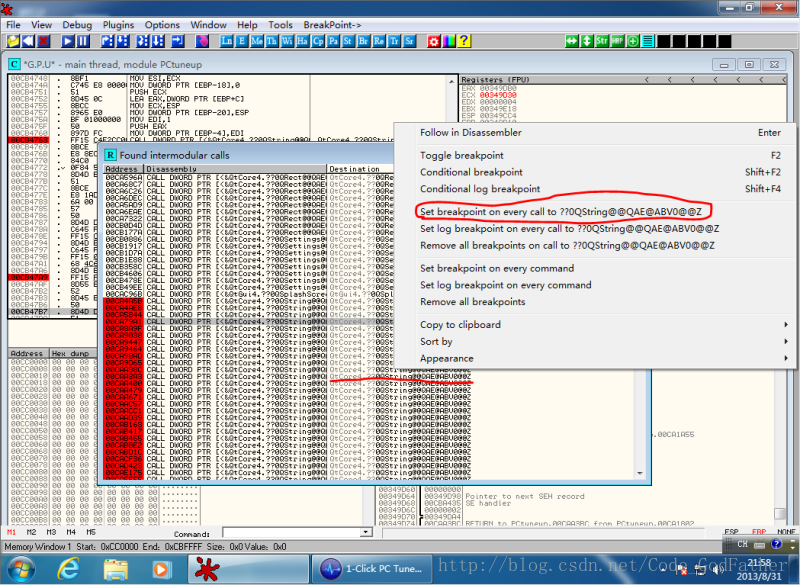Click the rainbow appearance options icon
This screenshot has height=585, width=800.
click(449, 41)
